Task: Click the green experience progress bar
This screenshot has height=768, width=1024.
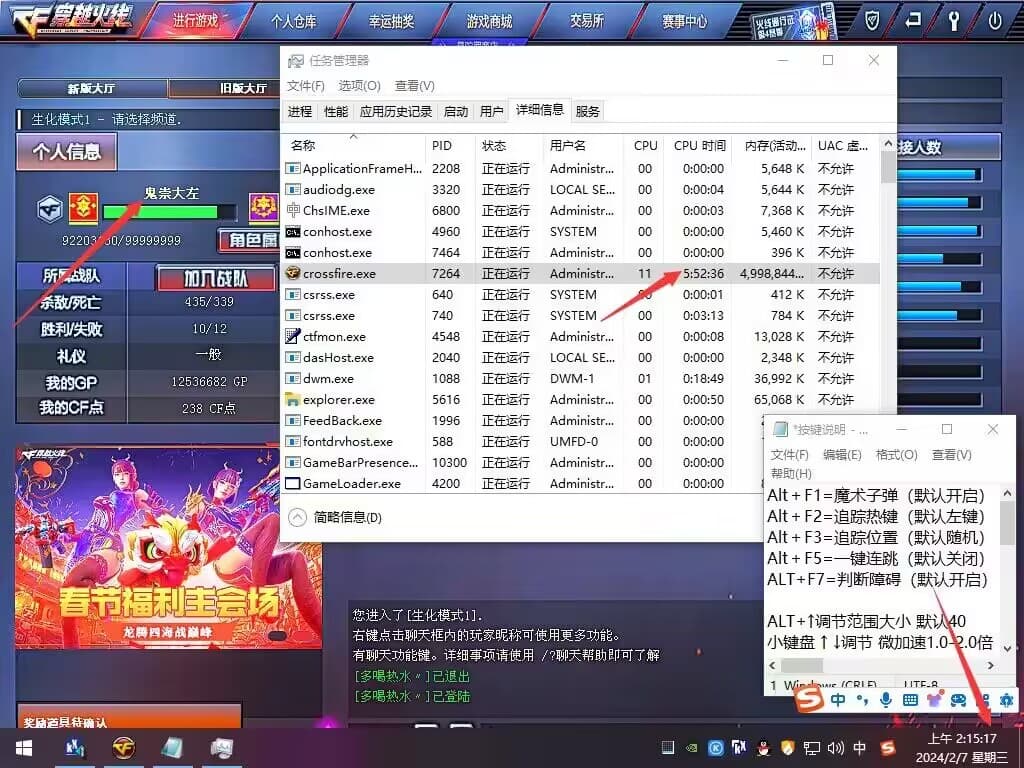Action: pos(169,212)
